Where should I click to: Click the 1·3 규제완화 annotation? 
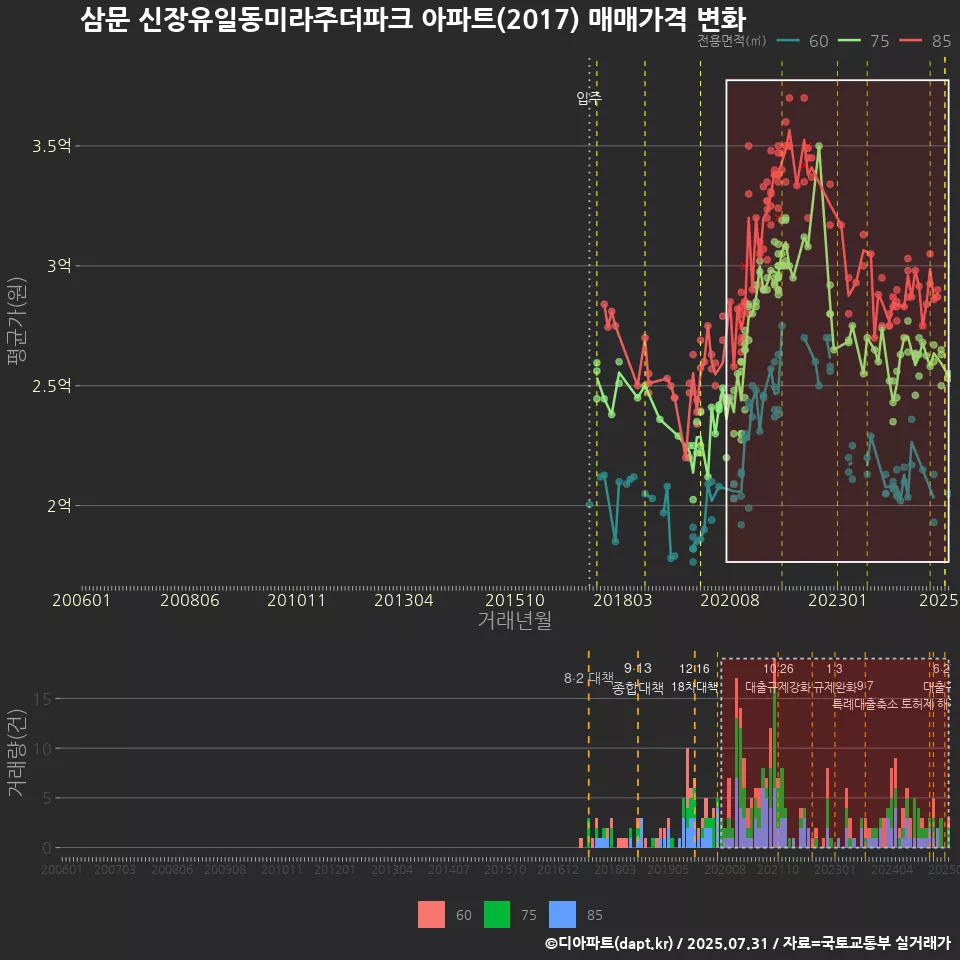pyautogui.click(x=834, y=678)
